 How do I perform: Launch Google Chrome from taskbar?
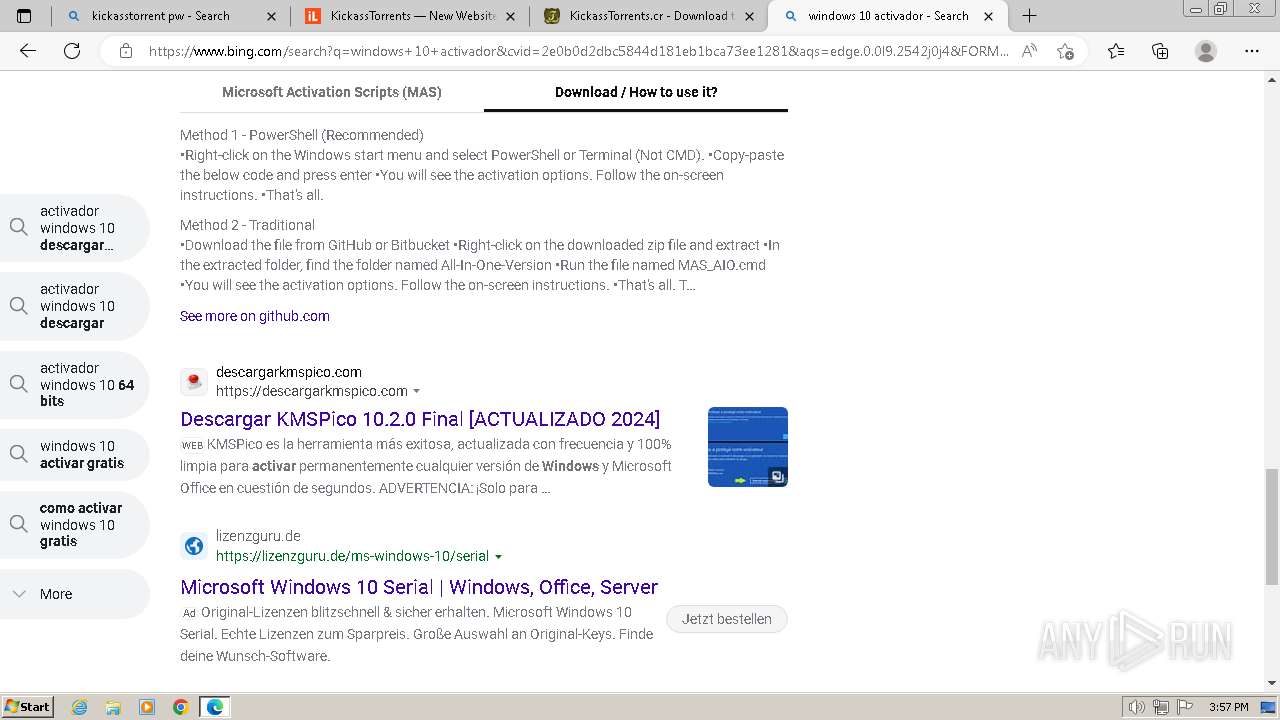[x=180, y=707]
